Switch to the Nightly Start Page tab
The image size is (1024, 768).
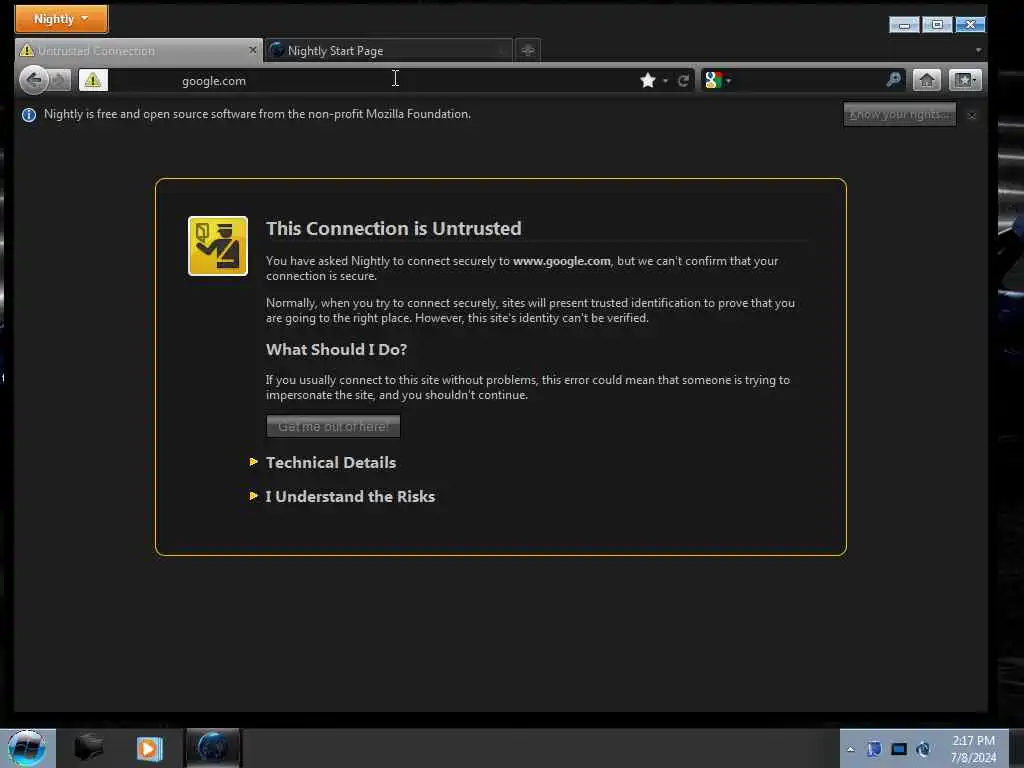point(389,50)
